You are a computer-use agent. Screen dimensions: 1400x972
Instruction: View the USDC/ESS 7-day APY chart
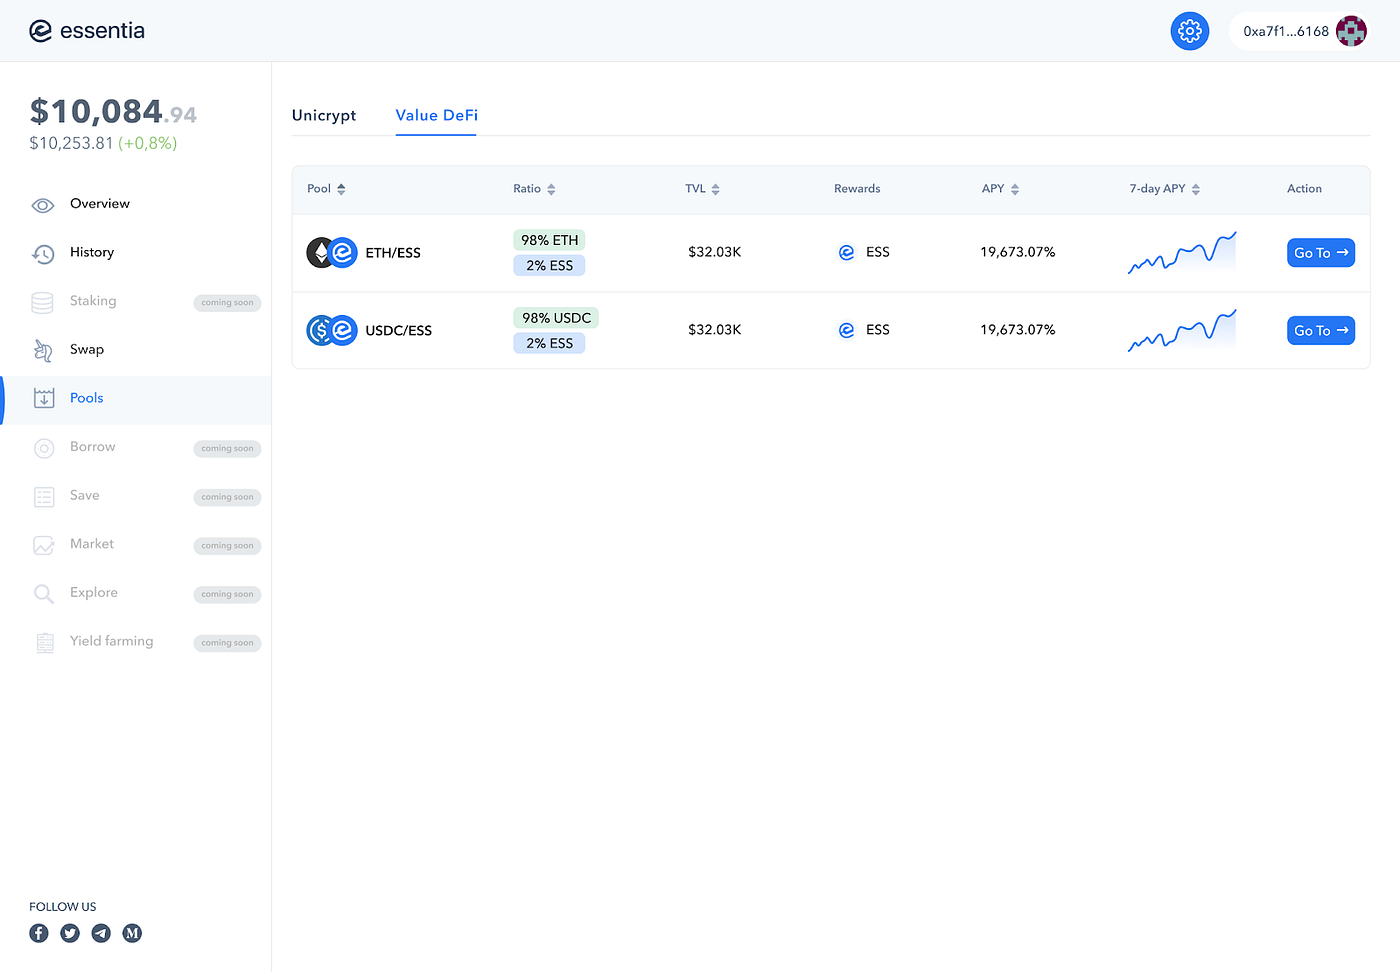pos(1182,330)
